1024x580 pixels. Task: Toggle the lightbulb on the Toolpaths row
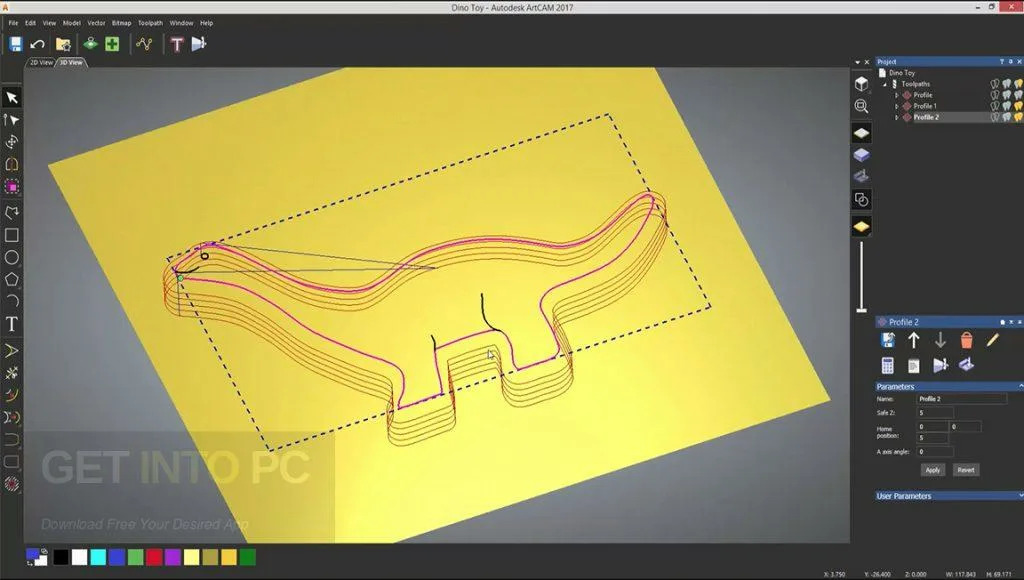(1018, 84)
